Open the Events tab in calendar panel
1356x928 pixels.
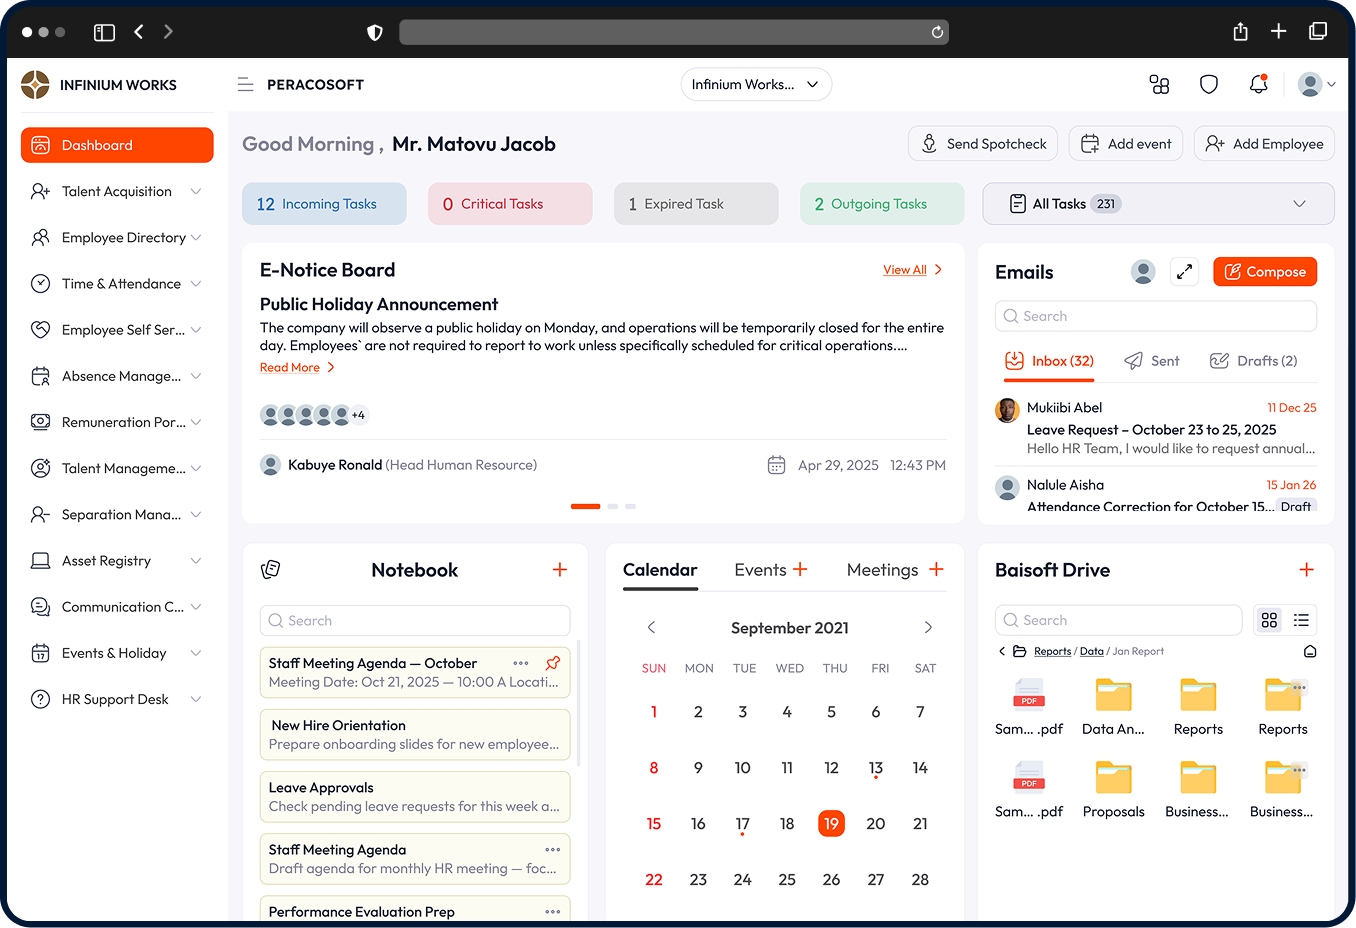(x=760, y=570)
